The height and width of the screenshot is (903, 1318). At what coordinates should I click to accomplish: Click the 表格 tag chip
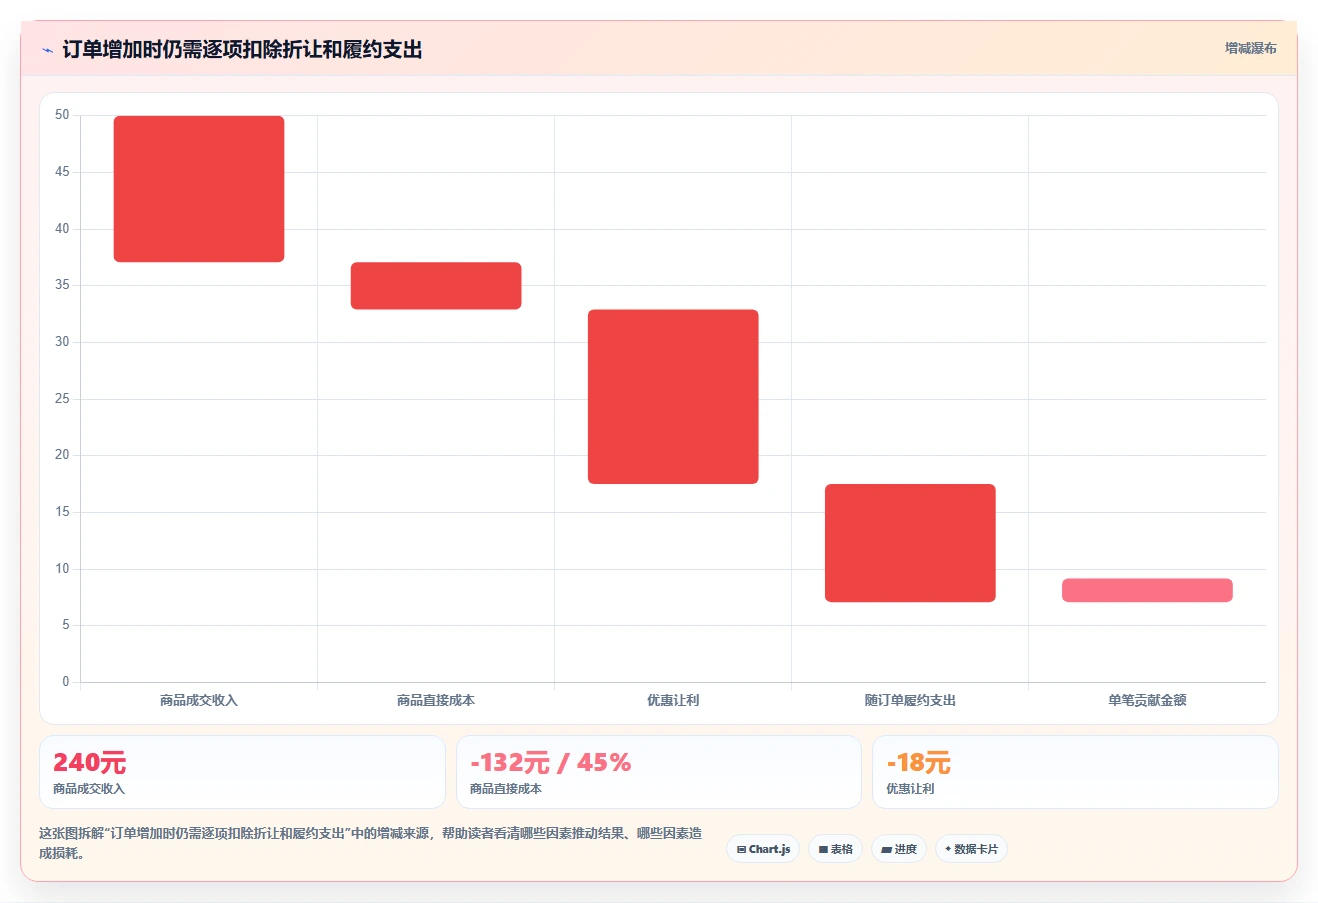tap(836, 849)
